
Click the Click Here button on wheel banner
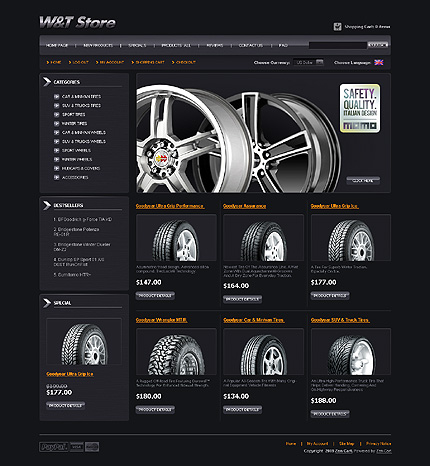click(363, 180)
